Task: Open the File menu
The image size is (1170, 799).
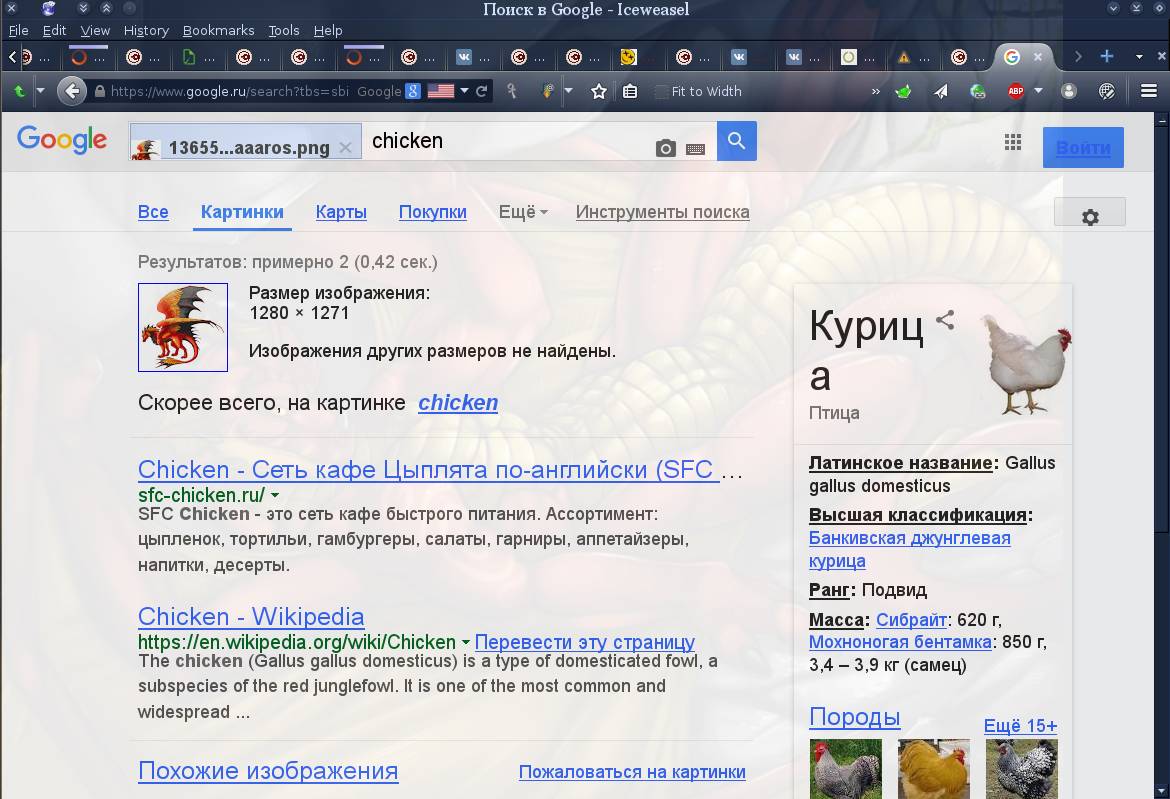Action: [18, 31]
